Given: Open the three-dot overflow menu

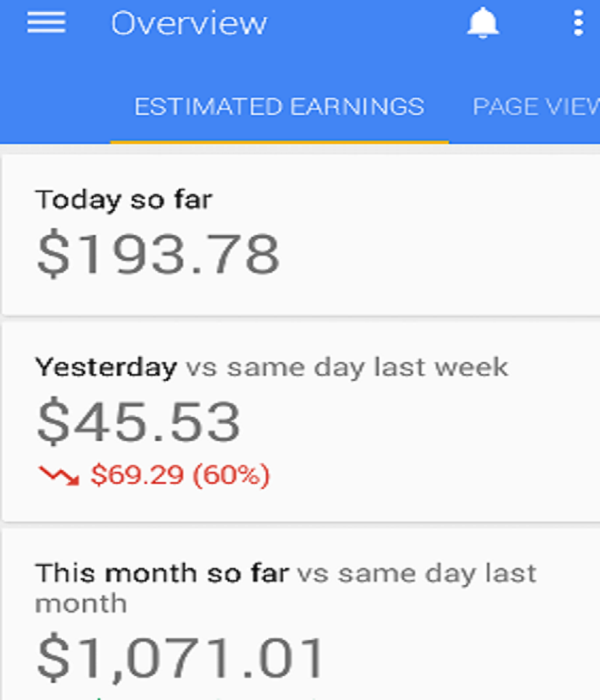Looking at the screenshot, I should [x=578, y=24].
